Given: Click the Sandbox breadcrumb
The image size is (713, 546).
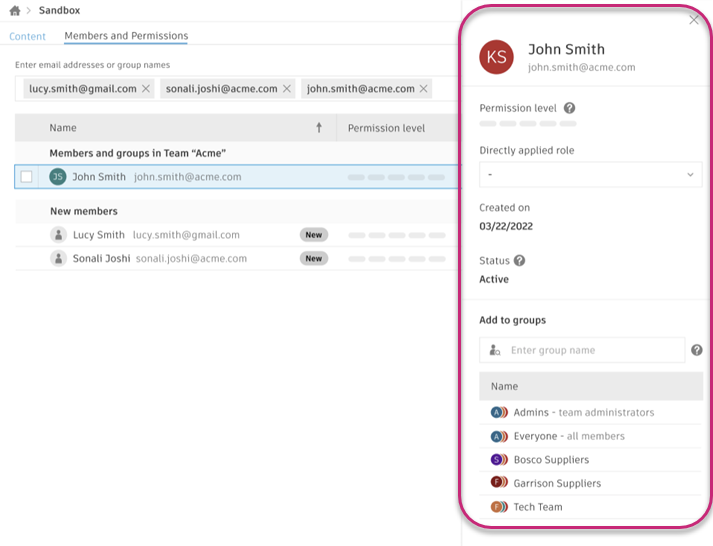Looking at the screenshot, I should pyautogui.click(x=59, y=10).
